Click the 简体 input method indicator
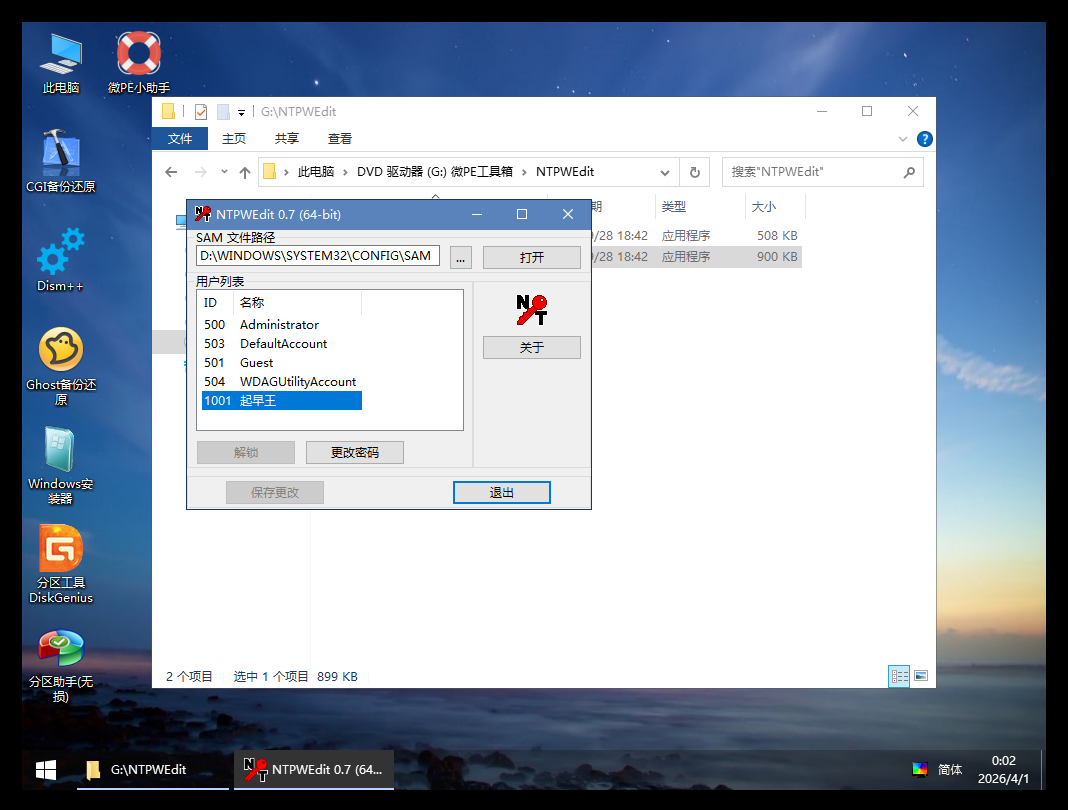Image resolution: width=1068 pixels, height=810 pixels. click(949, 769)
